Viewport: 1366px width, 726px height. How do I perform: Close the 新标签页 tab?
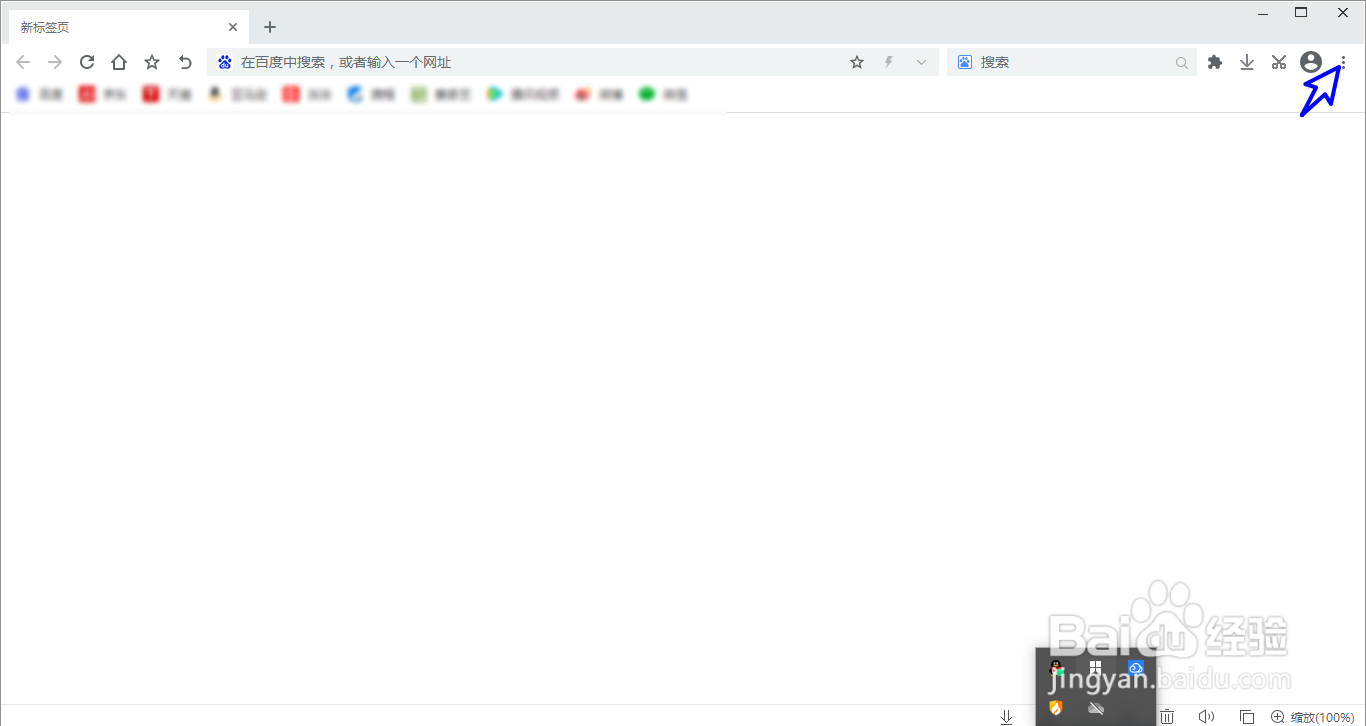tap(233, 27)
